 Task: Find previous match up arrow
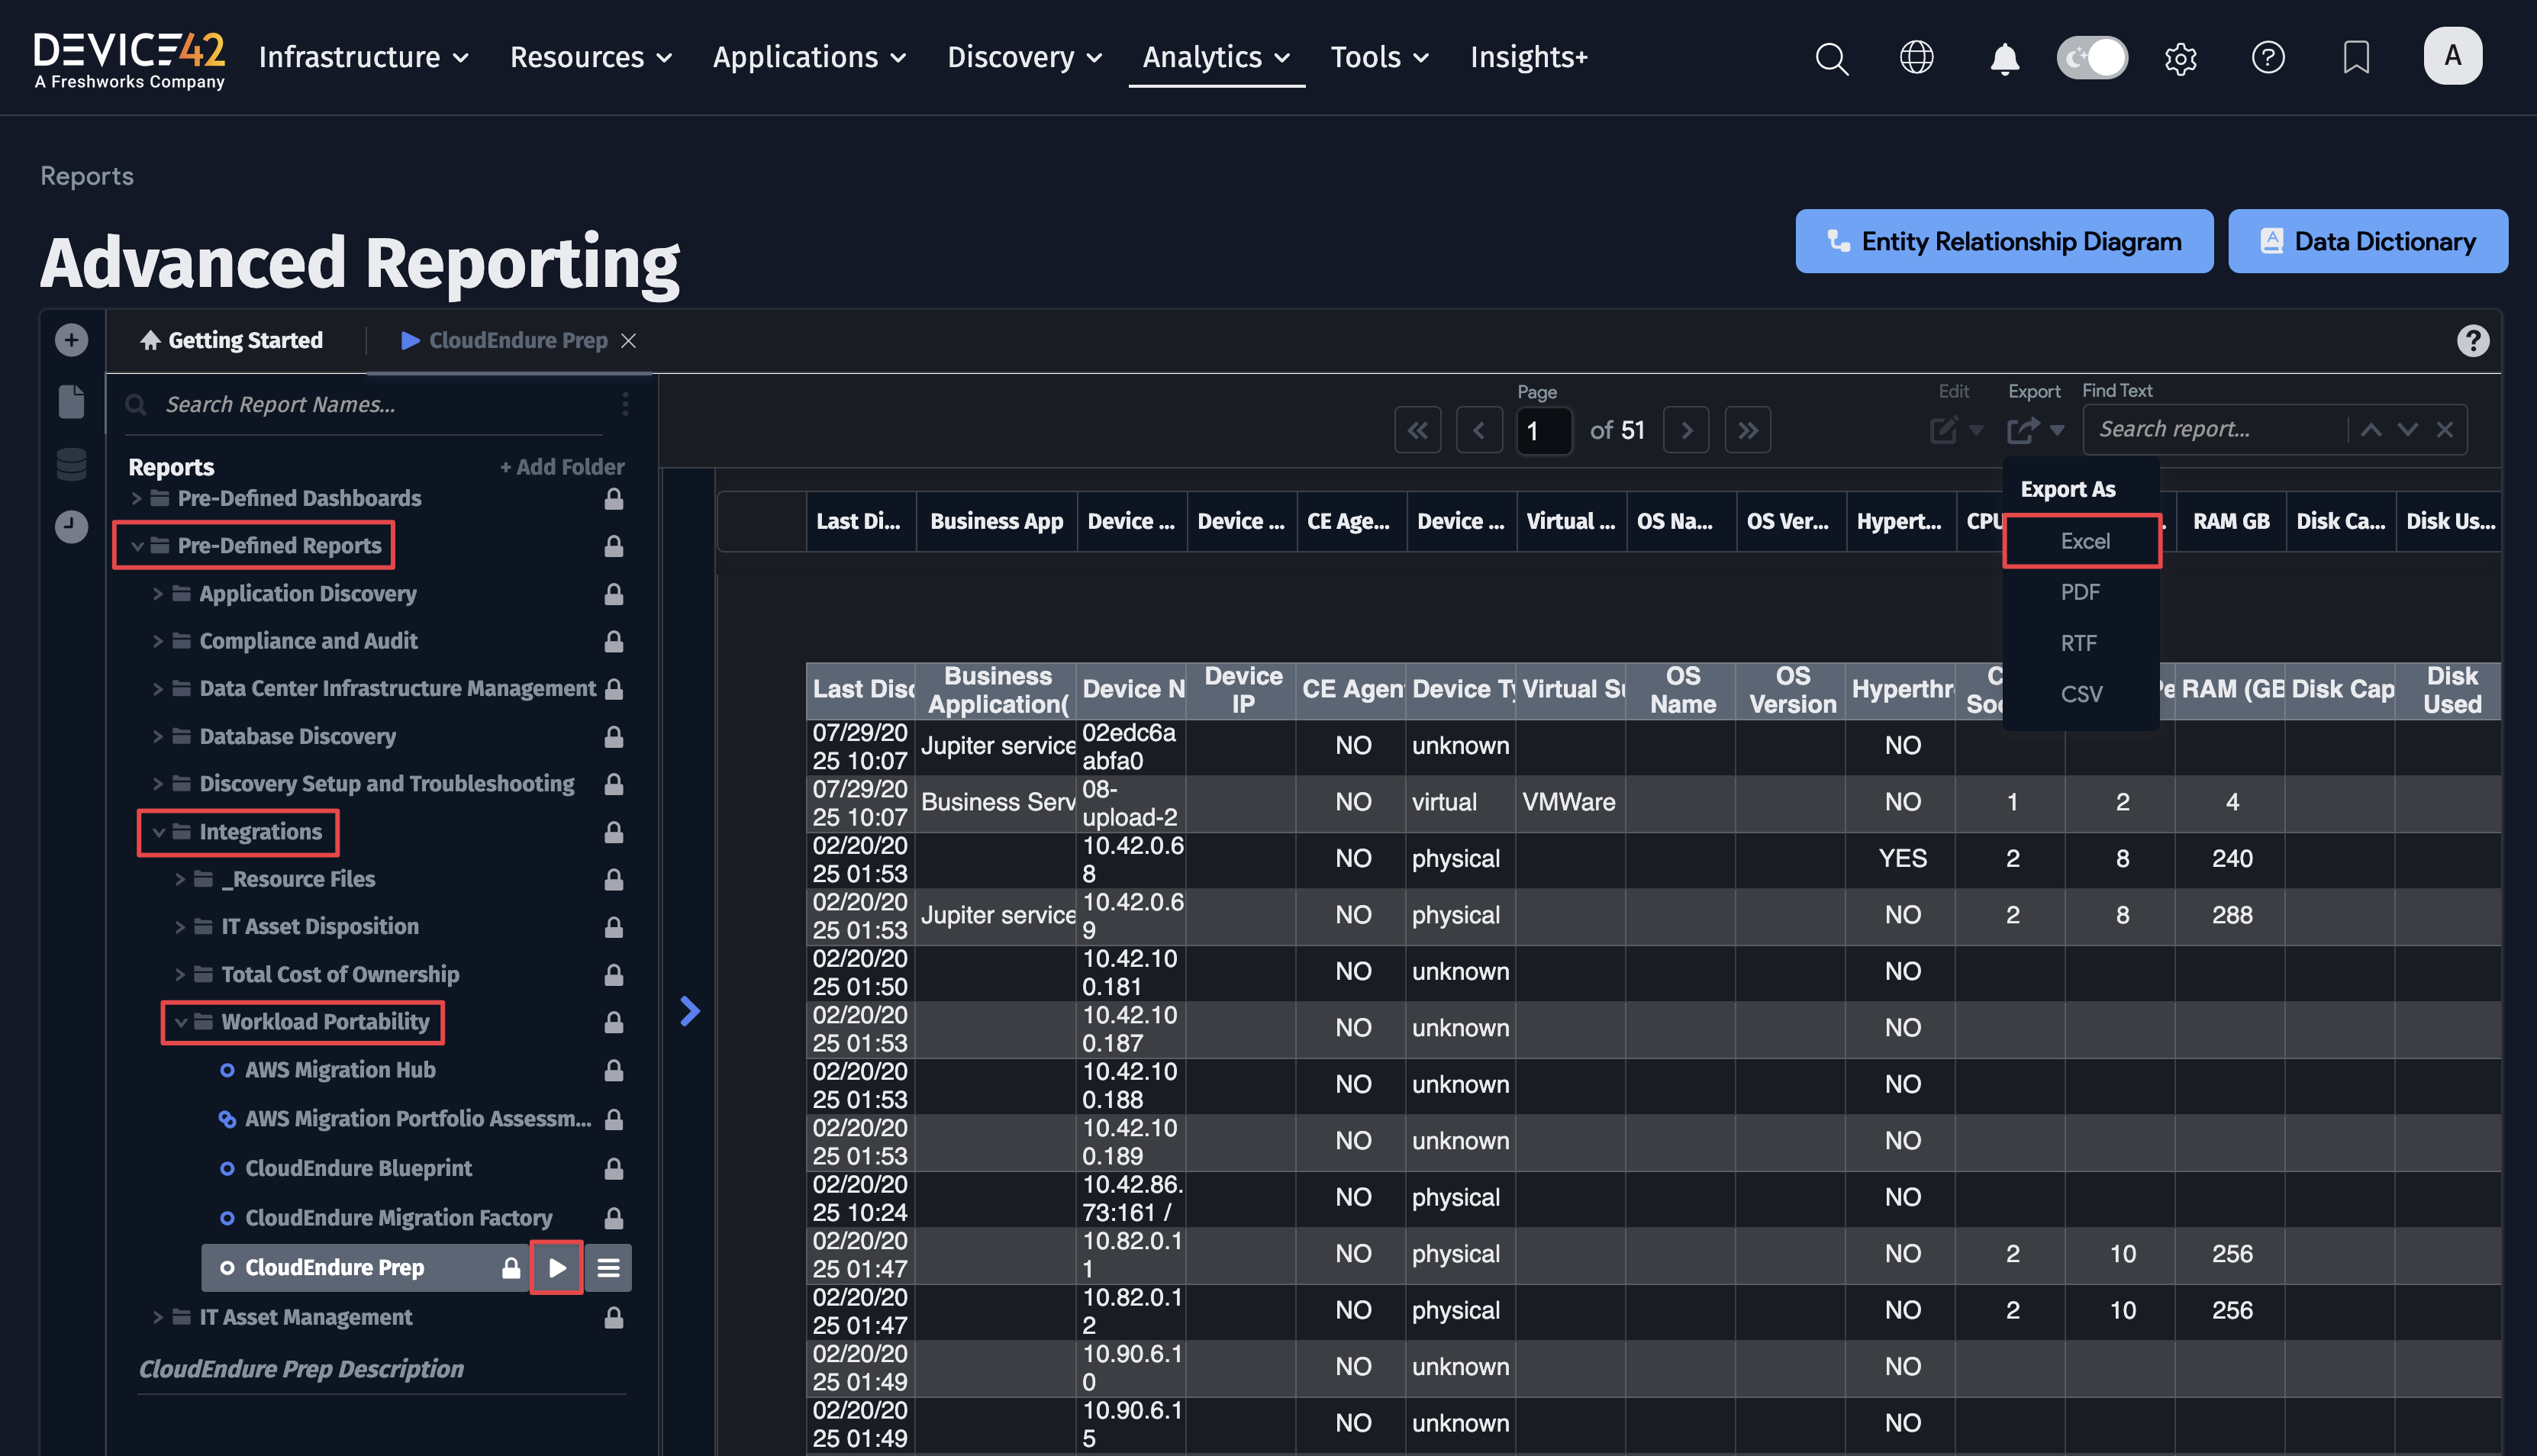(2370, 430)
